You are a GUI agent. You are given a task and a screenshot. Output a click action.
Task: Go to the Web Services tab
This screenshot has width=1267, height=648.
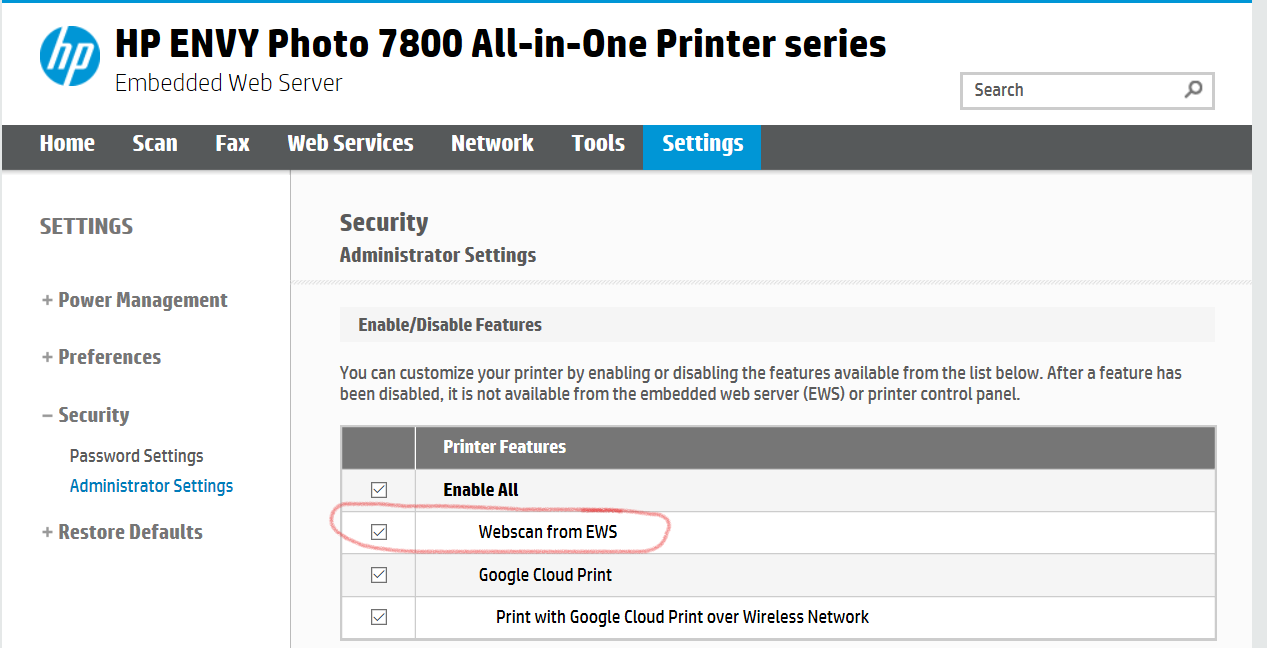(350, 143)
